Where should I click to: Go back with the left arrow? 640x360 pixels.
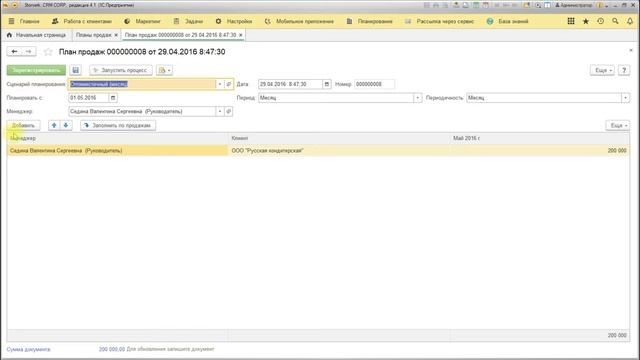(14, 51)
